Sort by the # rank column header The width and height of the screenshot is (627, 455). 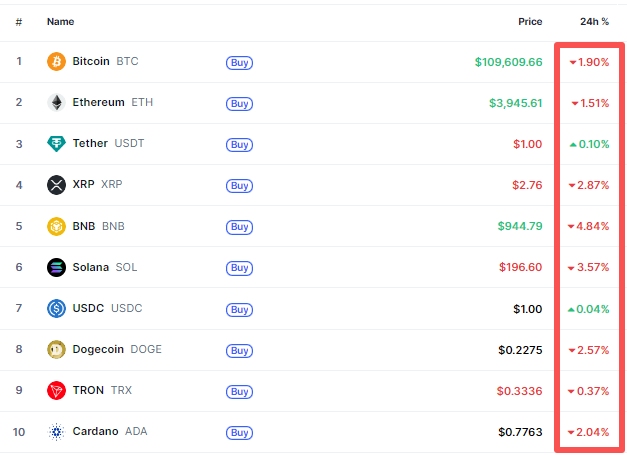(19, 21)
